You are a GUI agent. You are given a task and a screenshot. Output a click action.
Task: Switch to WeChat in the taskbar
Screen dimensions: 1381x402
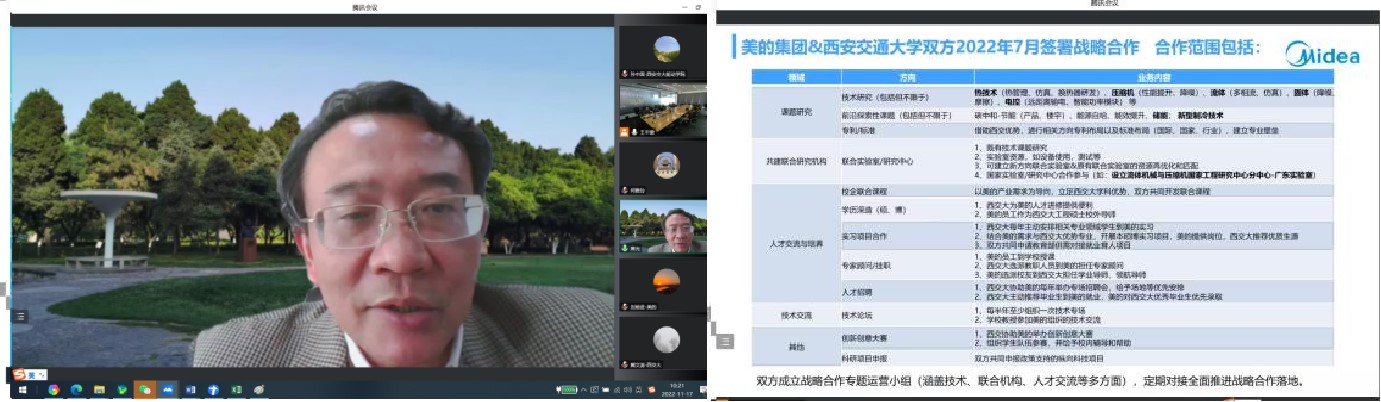144,390
